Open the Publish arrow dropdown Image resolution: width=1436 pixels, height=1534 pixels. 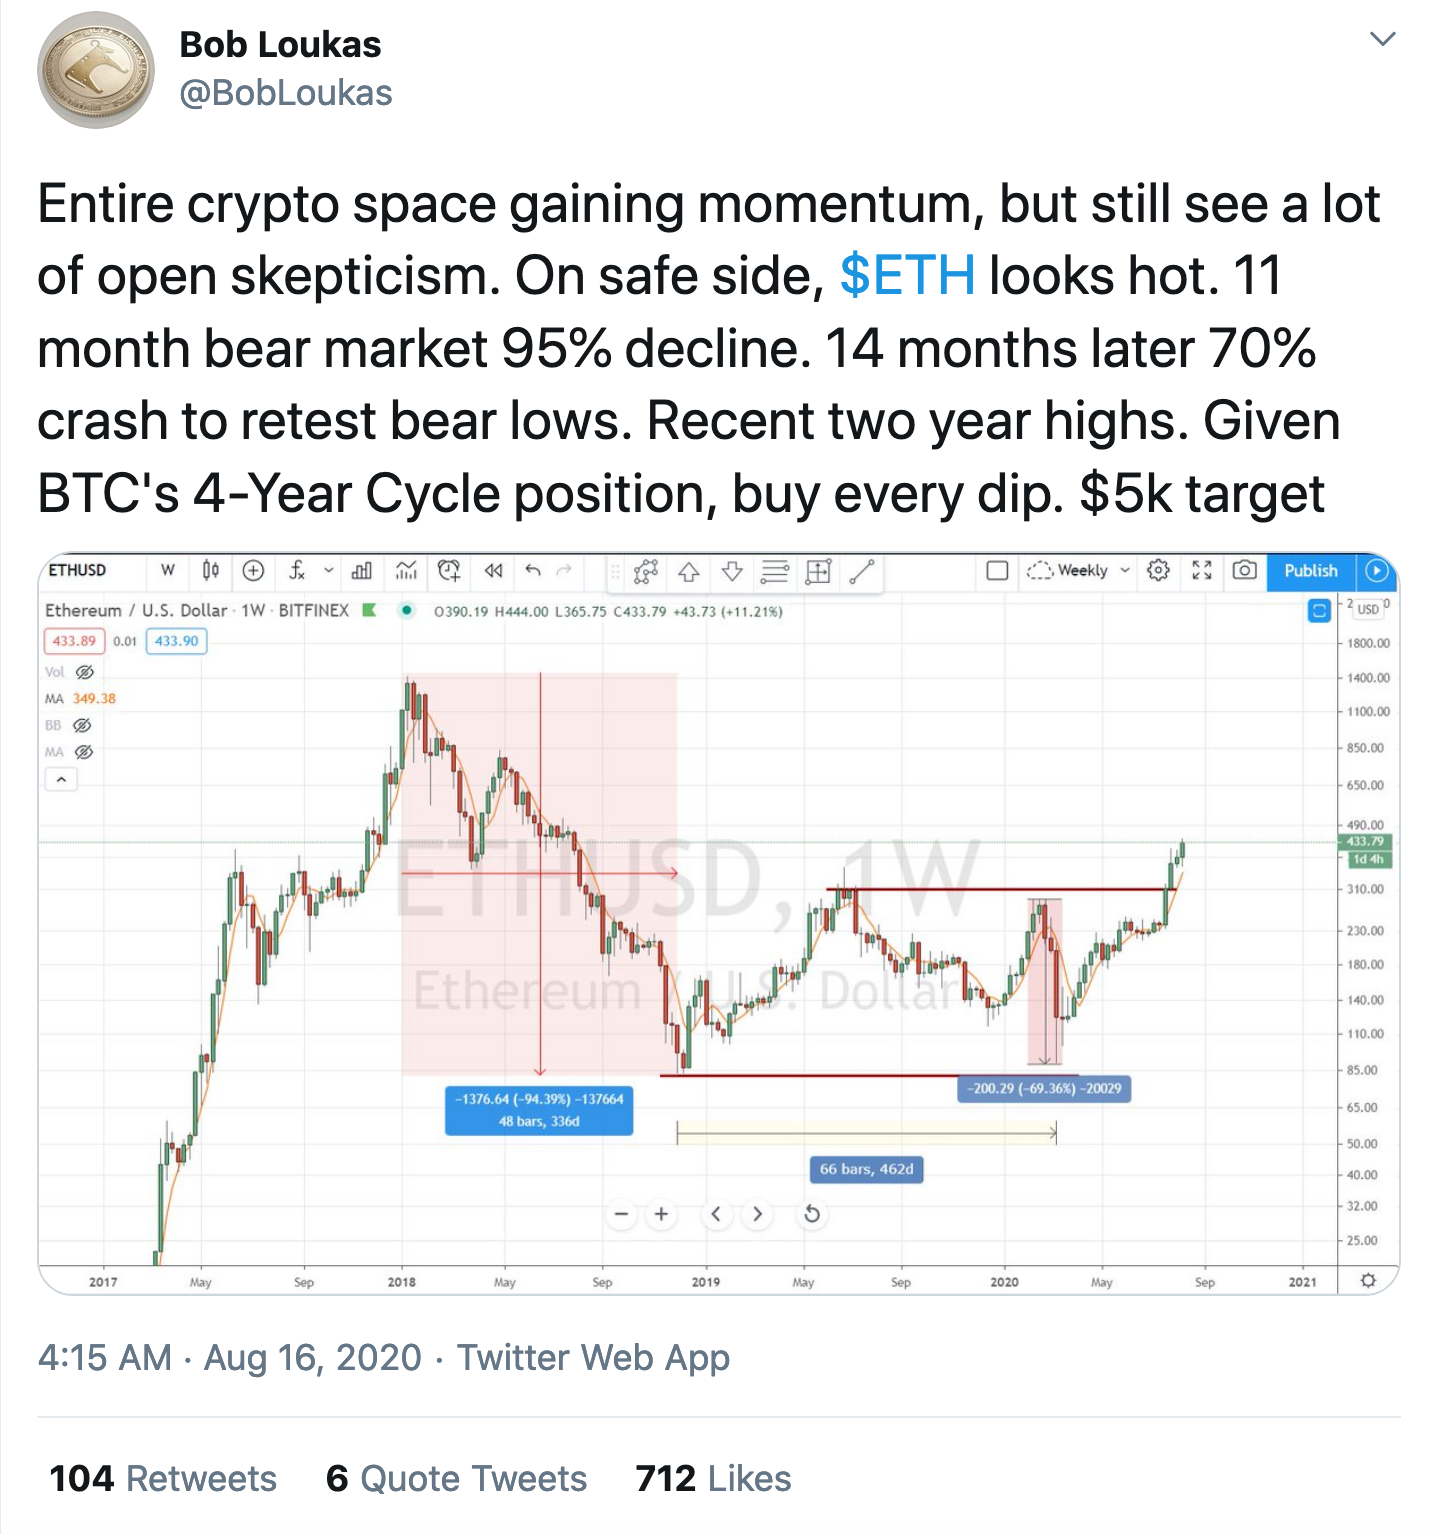point(1378,572)
